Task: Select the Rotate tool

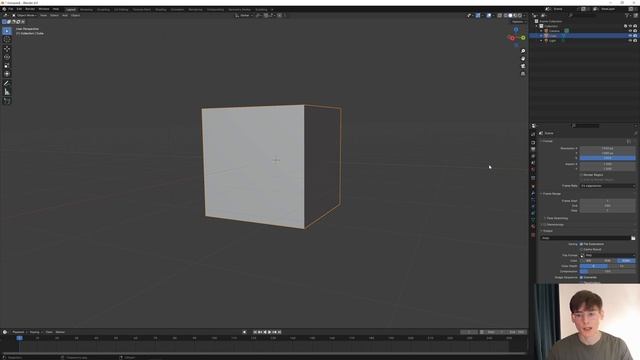Action: pyautogui.click(x=7, y=57)
